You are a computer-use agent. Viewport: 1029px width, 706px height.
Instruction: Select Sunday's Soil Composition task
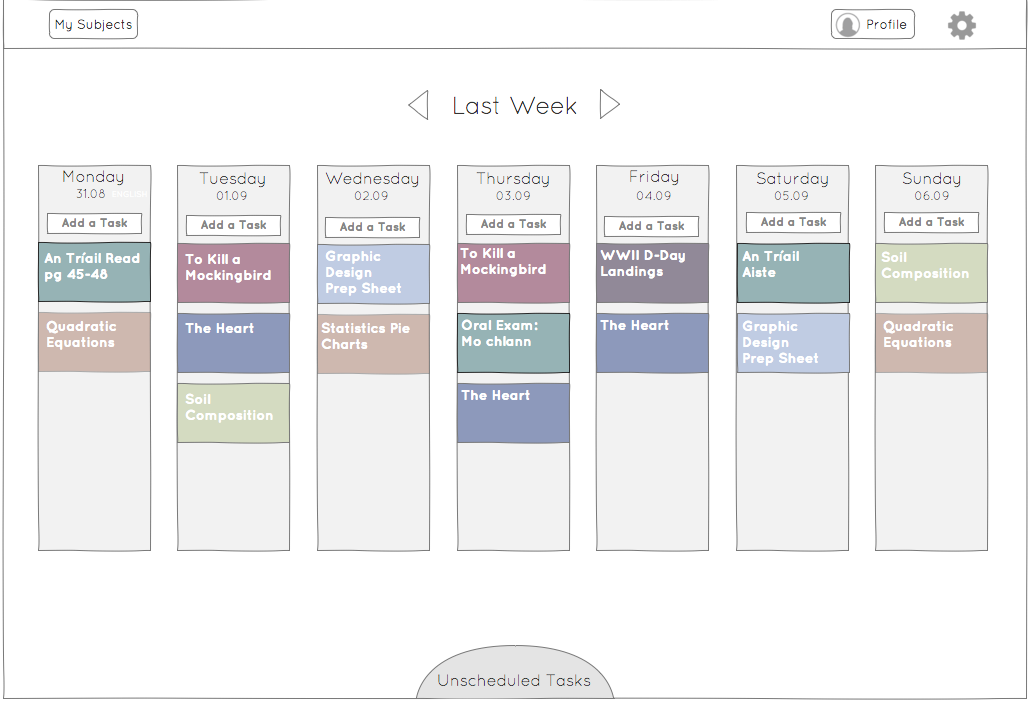click(931, 273)
